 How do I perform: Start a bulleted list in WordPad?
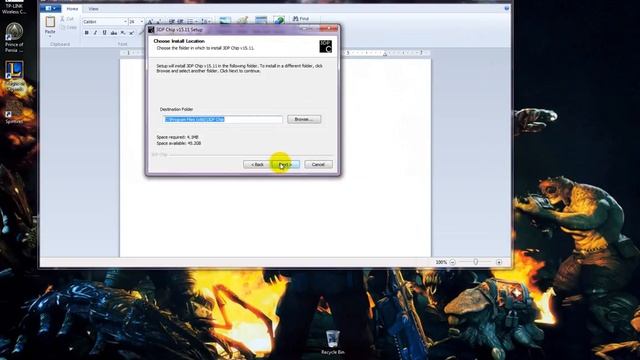pyautogui.click(x=191, y=21)
